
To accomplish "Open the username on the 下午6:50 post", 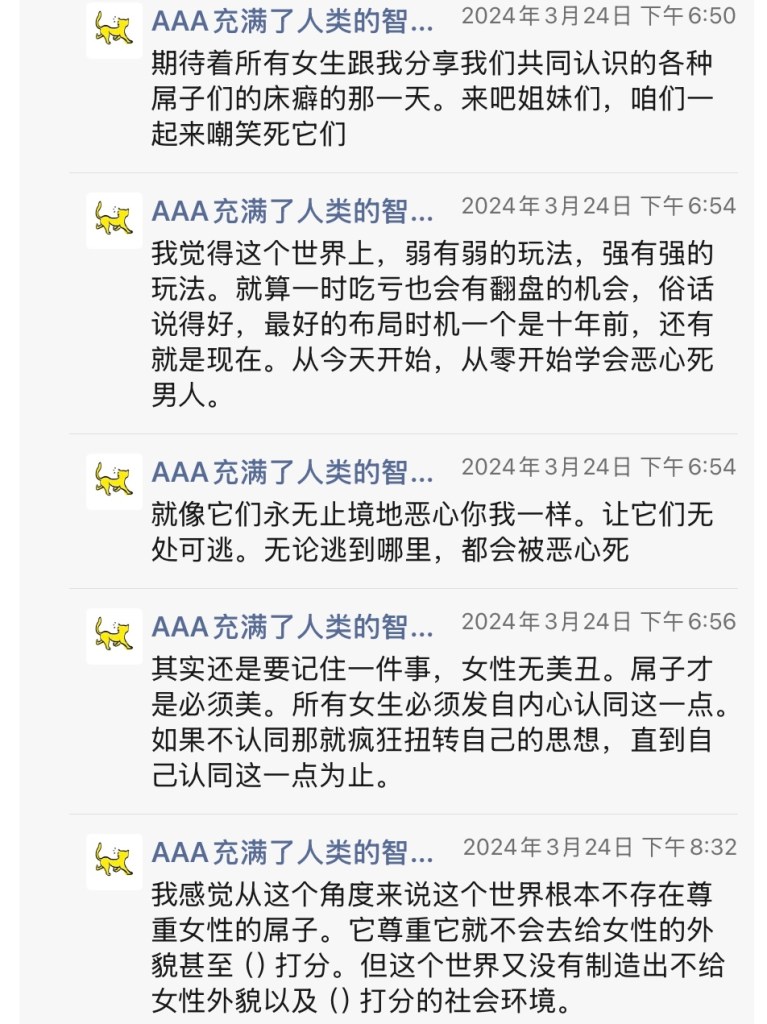I will pos(292,20).
